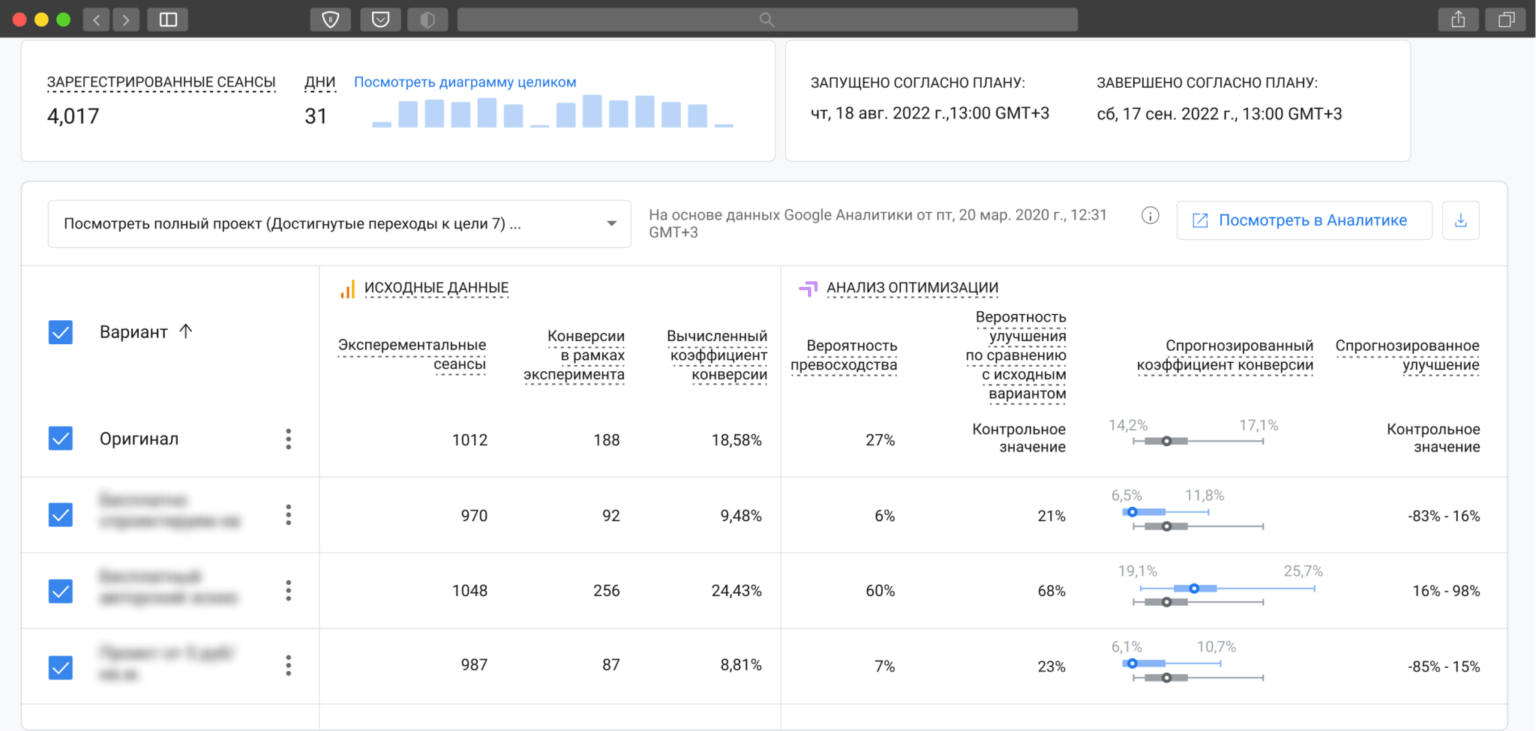Viewport: 1536px width, 731px height.
Task: Click the browser address search field
Action: 767,19
